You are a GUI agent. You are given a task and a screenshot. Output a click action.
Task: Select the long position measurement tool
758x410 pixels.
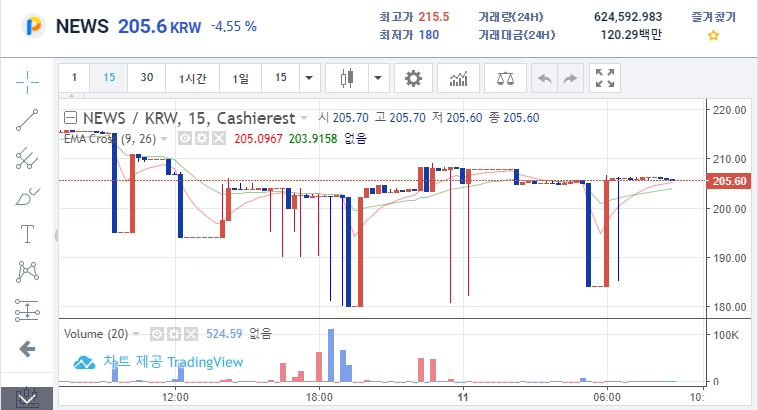pos(27,310)
